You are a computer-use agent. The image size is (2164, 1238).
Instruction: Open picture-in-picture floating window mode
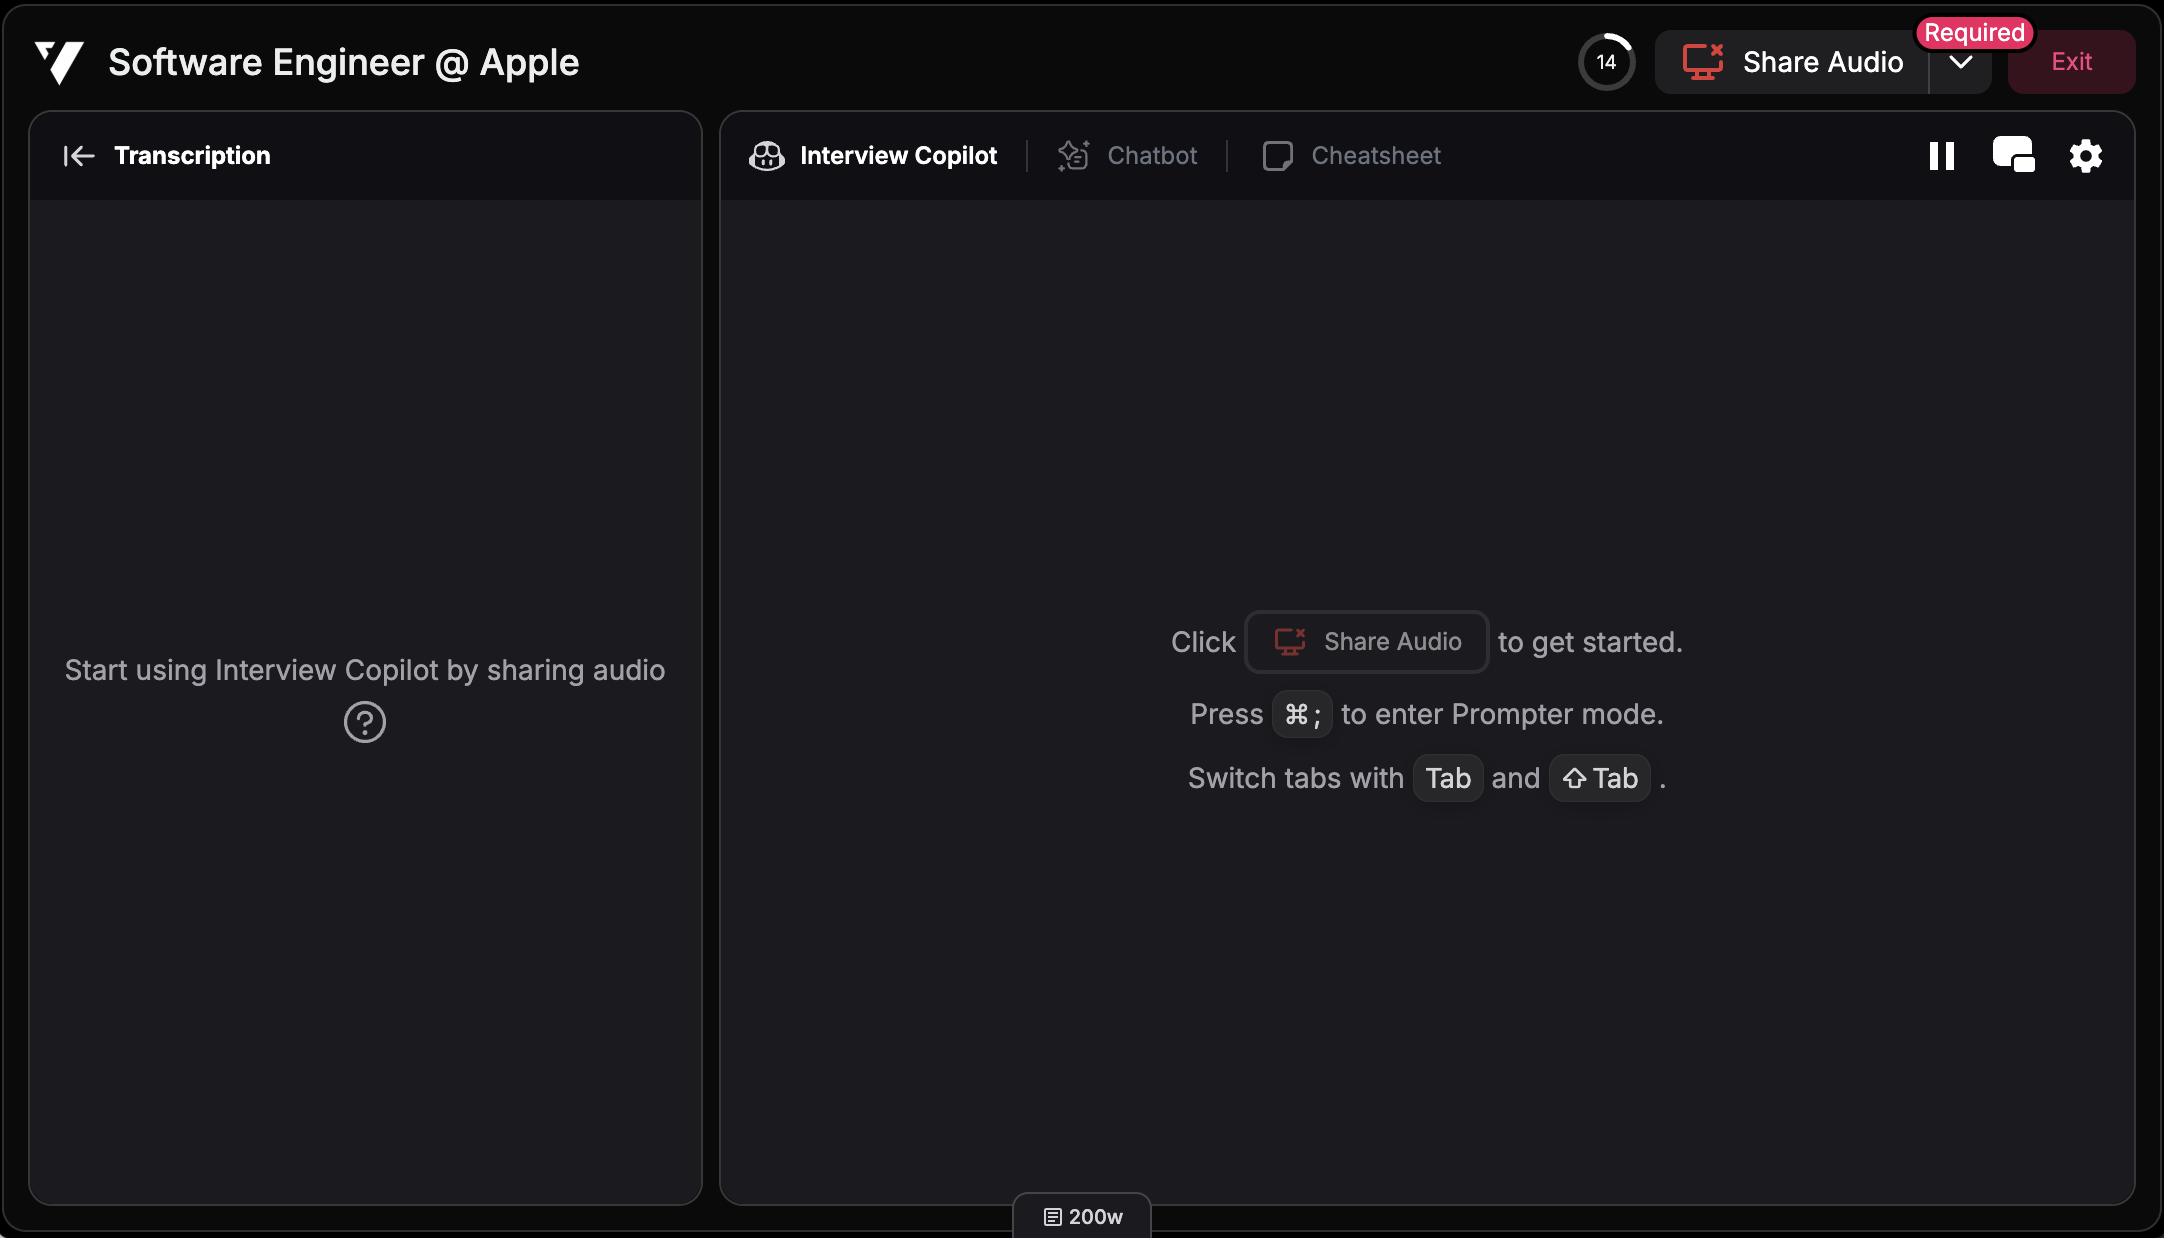click(x=2012, y=154)
